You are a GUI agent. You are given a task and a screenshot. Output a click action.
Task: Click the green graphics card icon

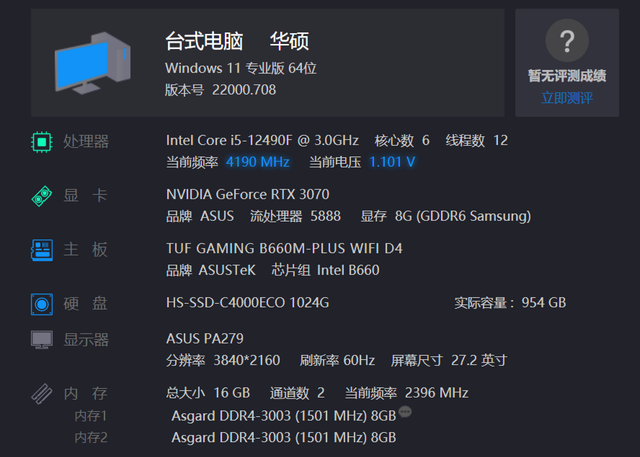42,196
